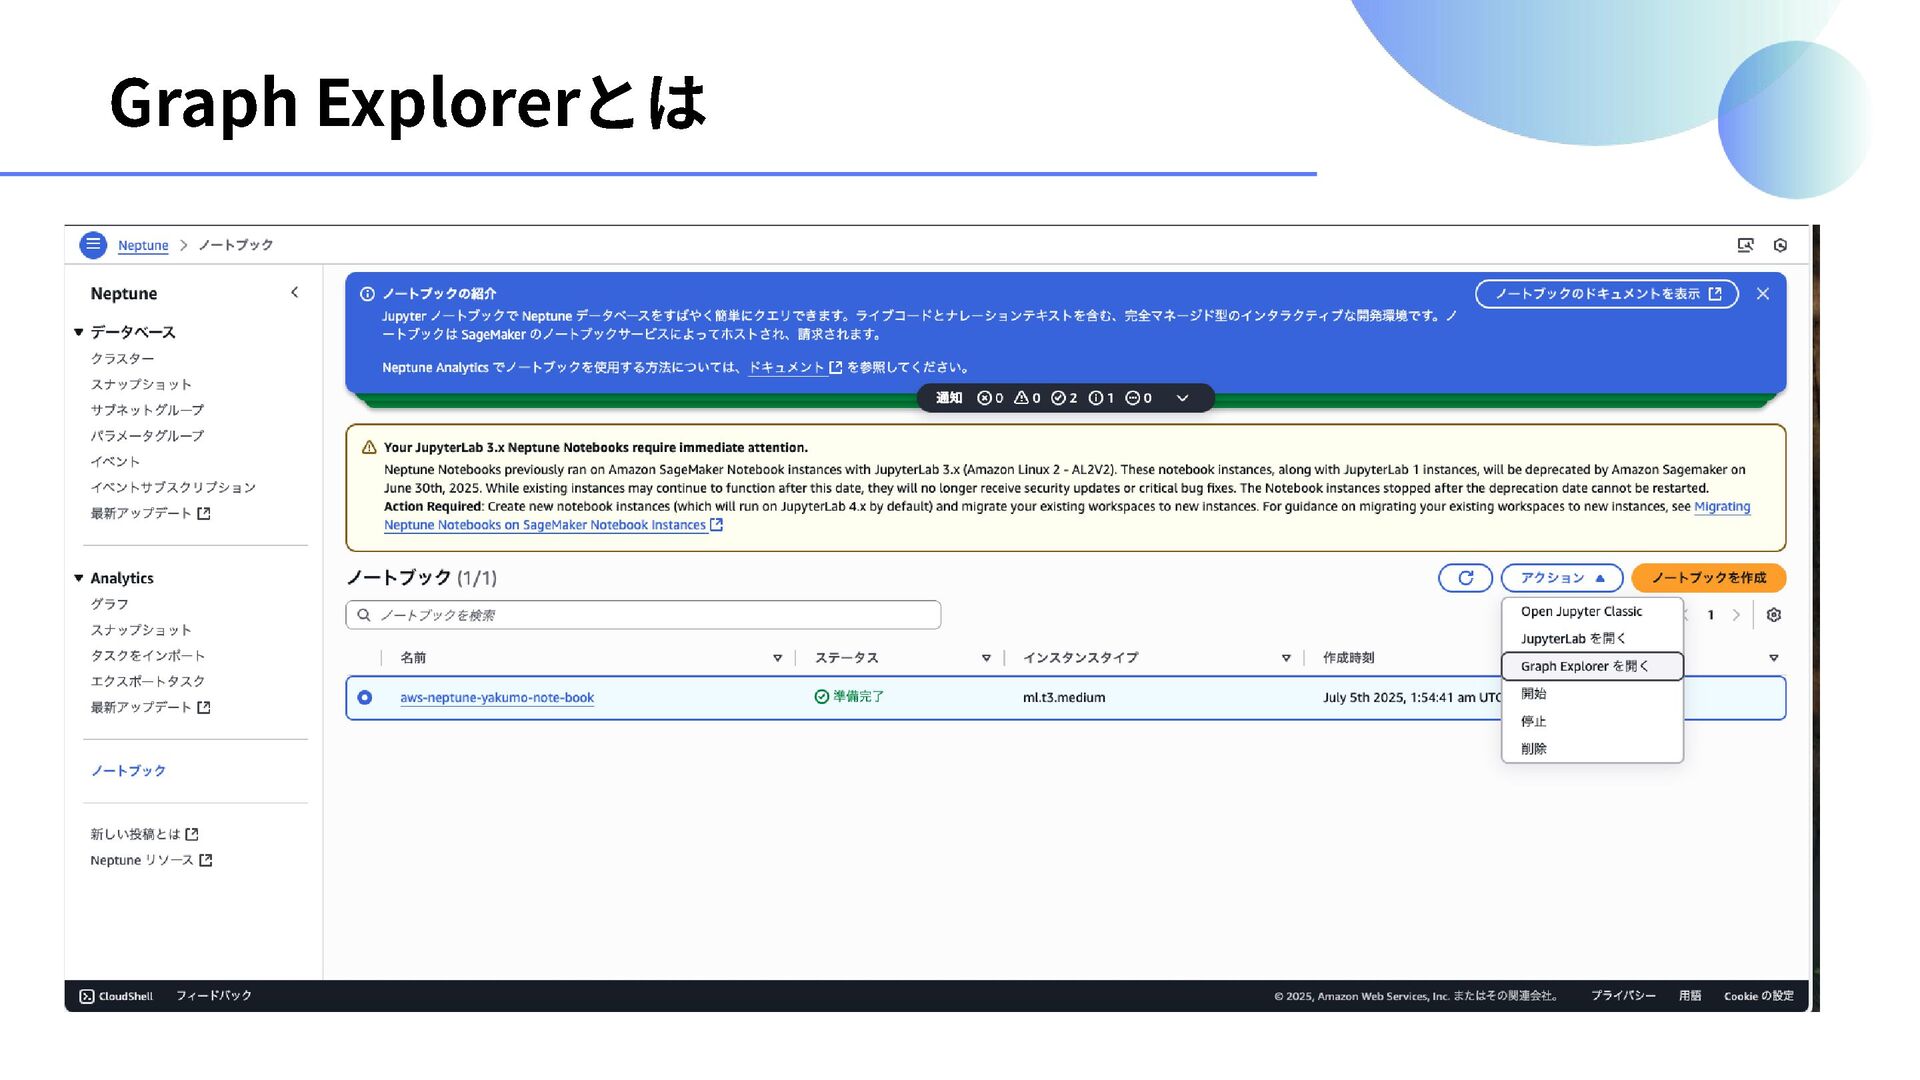Open クラスター in the sidebar
Screen dimensions: 1920x1080
122,358
